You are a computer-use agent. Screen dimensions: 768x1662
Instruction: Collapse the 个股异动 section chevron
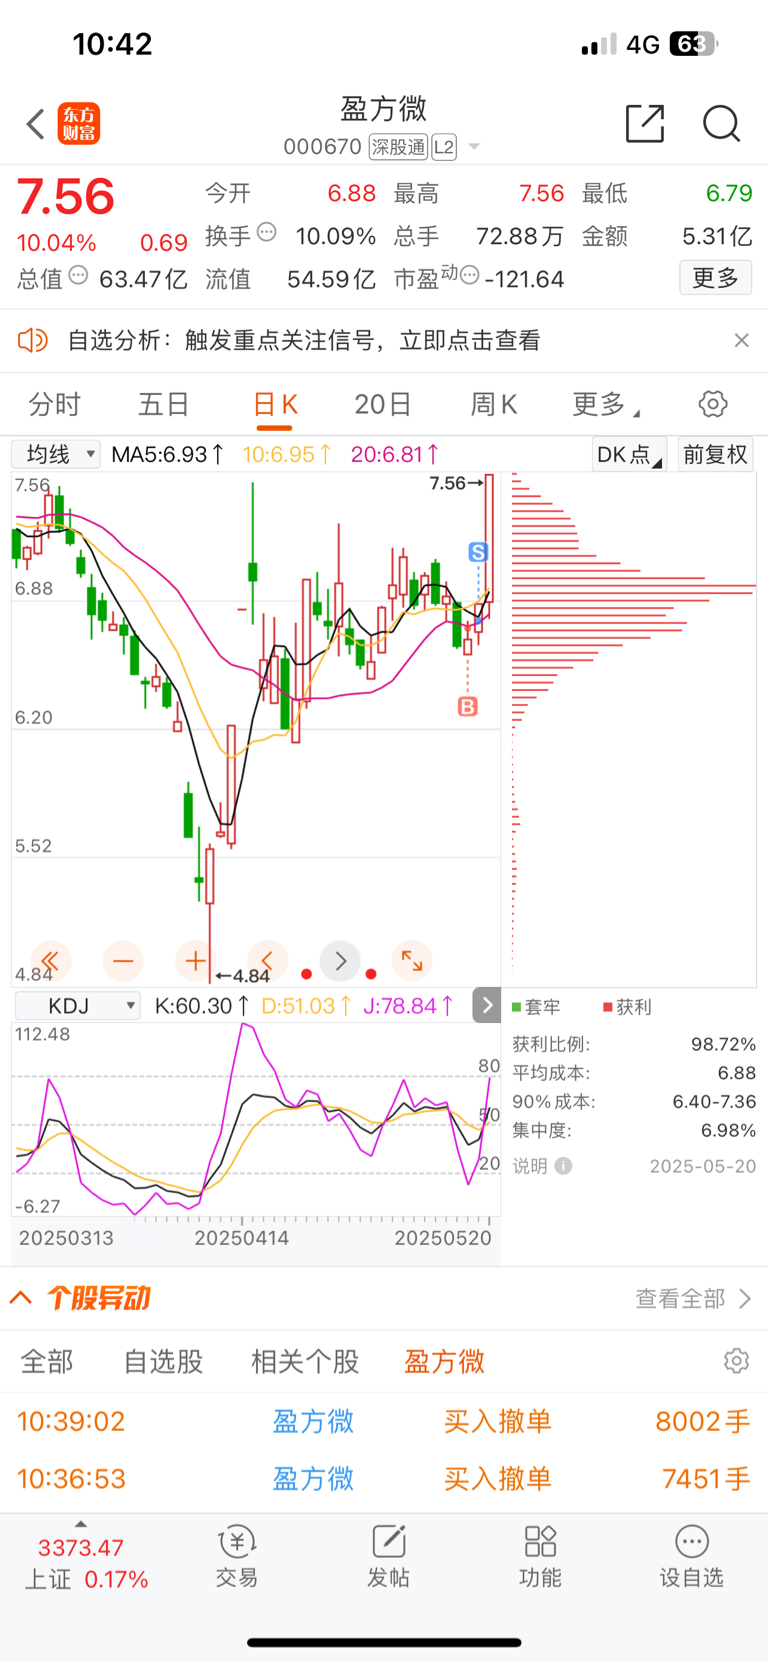20,1298
